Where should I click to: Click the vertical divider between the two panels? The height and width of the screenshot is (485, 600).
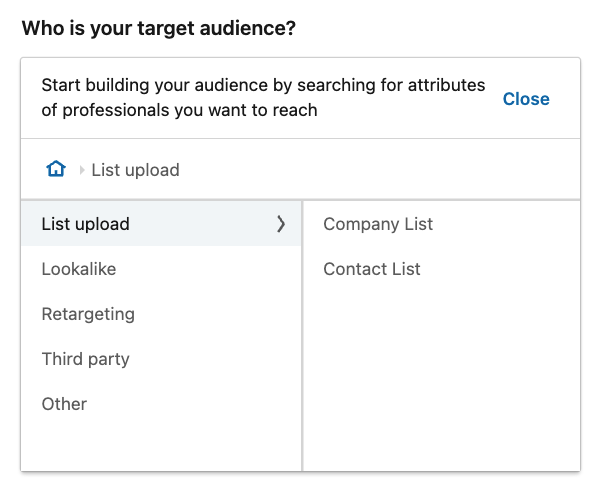302,336
